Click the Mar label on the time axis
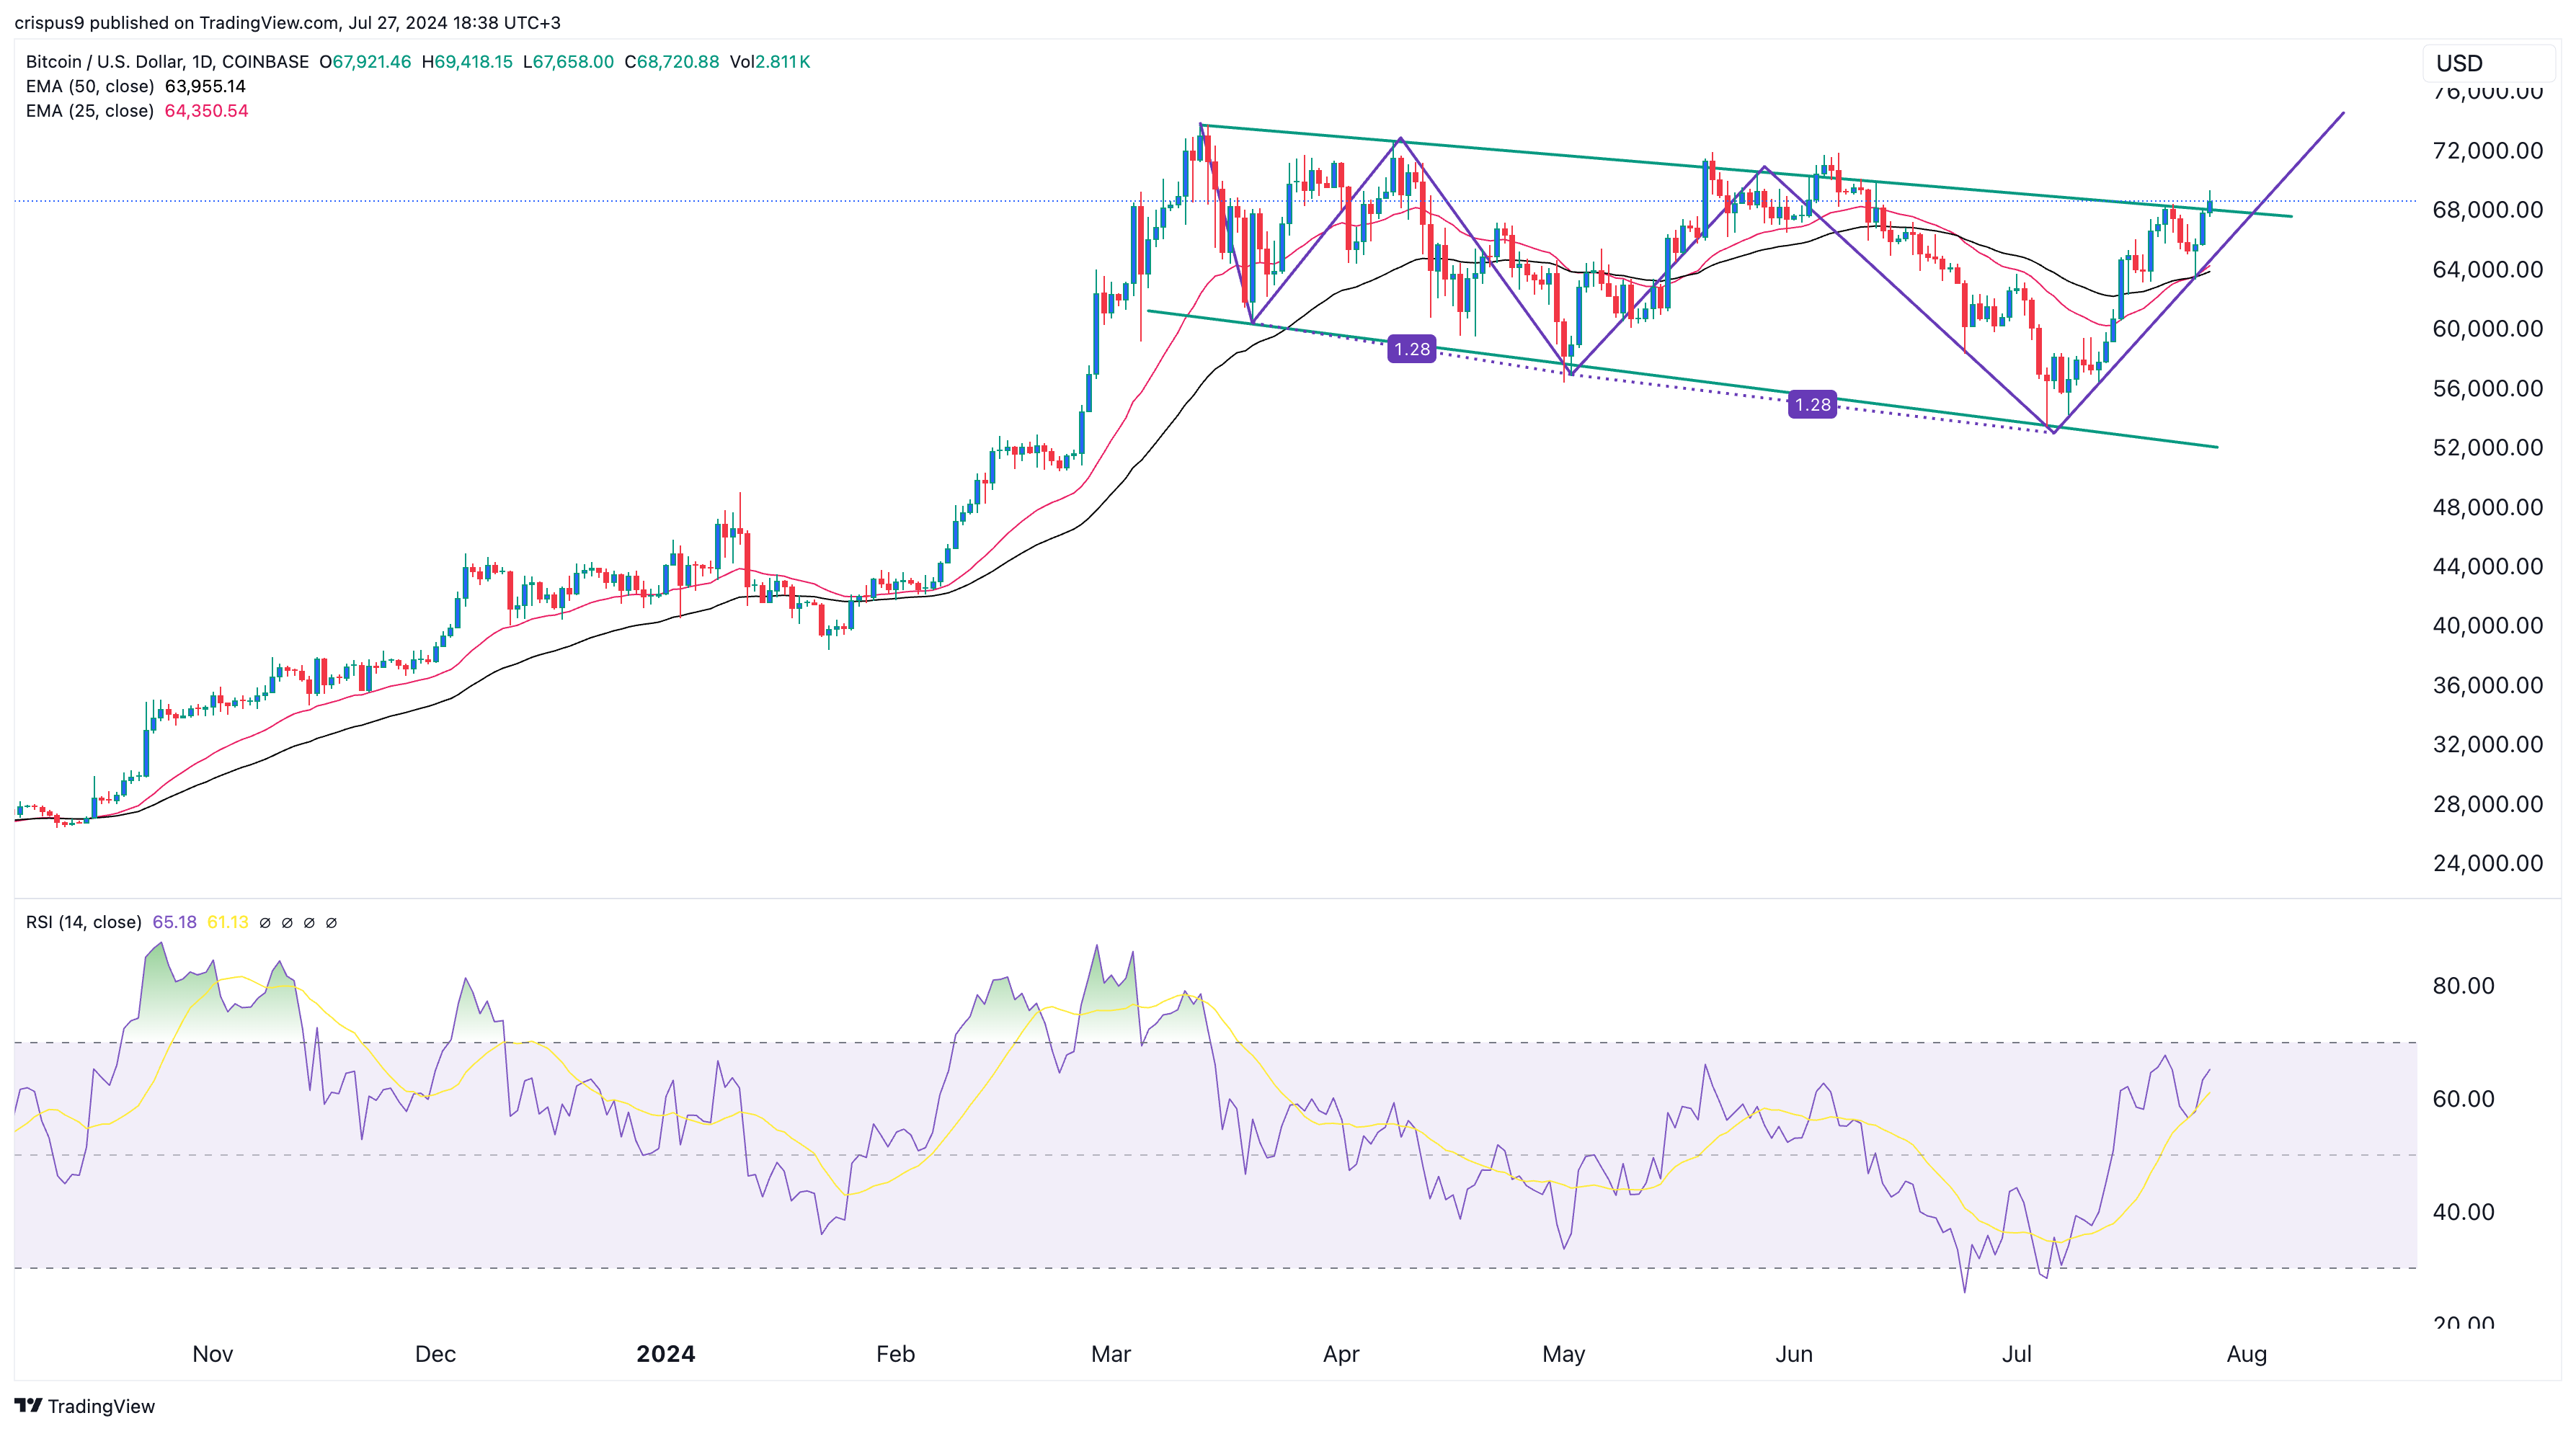 click(1111, 1353)
